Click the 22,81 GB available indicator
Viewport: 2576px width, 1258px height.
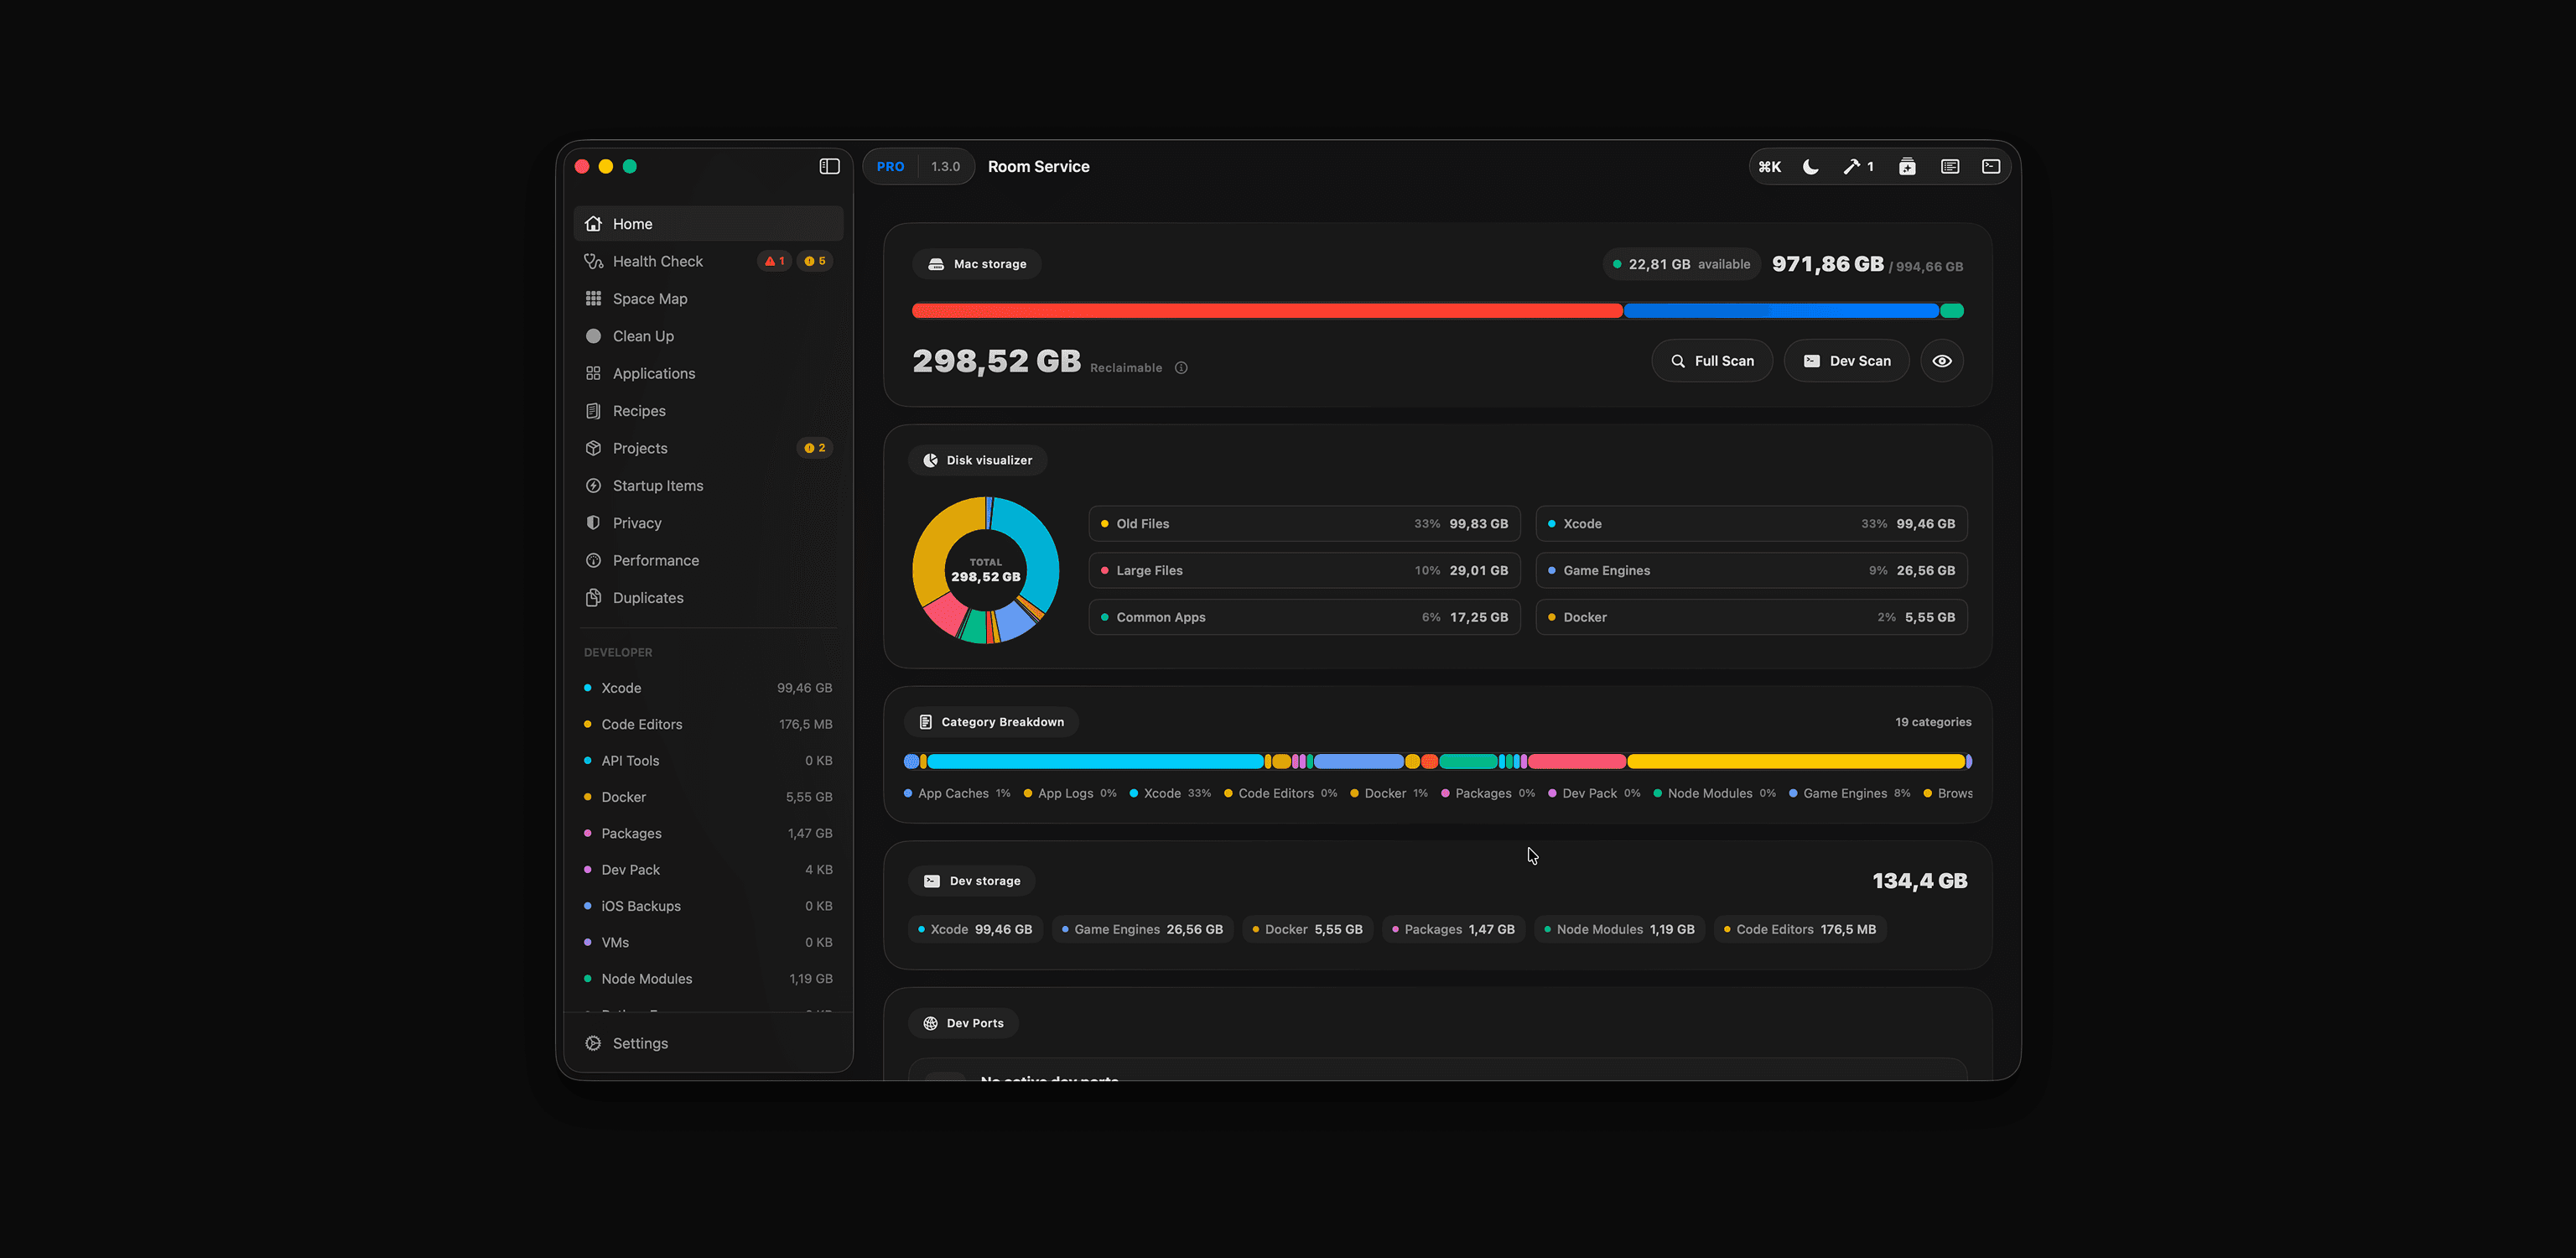pos(1681,264)
